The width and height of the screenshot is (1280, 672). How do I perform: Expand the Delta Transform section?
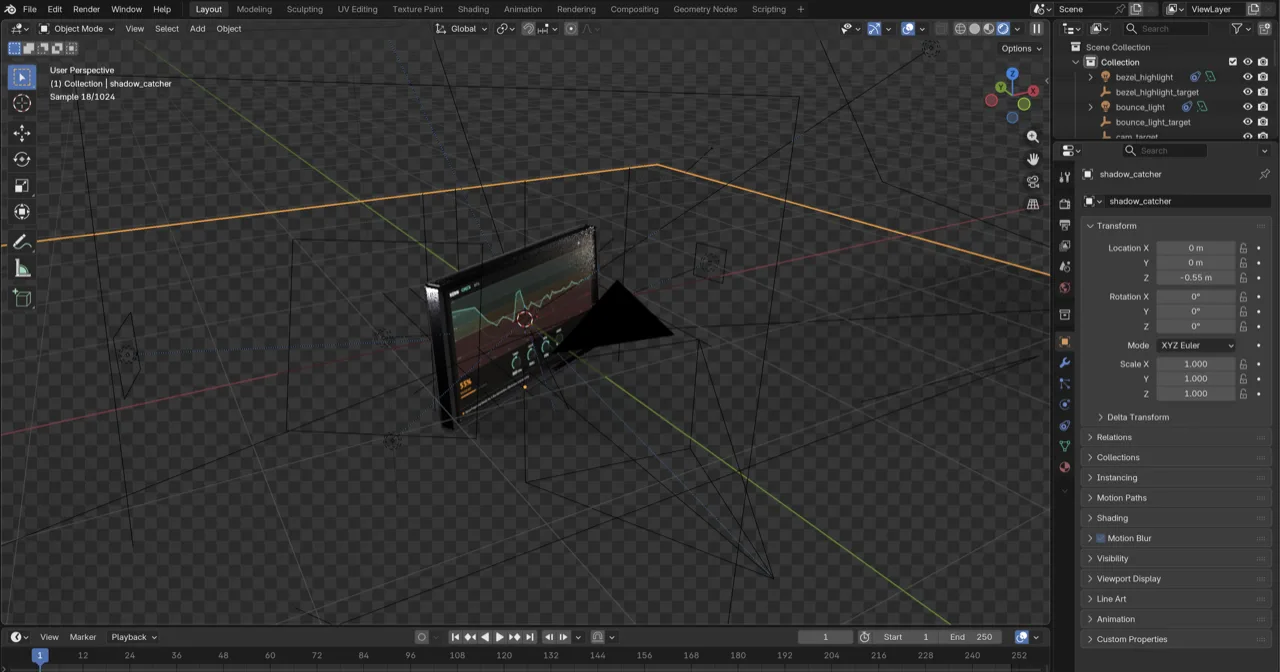click(x=1137, y=417)
